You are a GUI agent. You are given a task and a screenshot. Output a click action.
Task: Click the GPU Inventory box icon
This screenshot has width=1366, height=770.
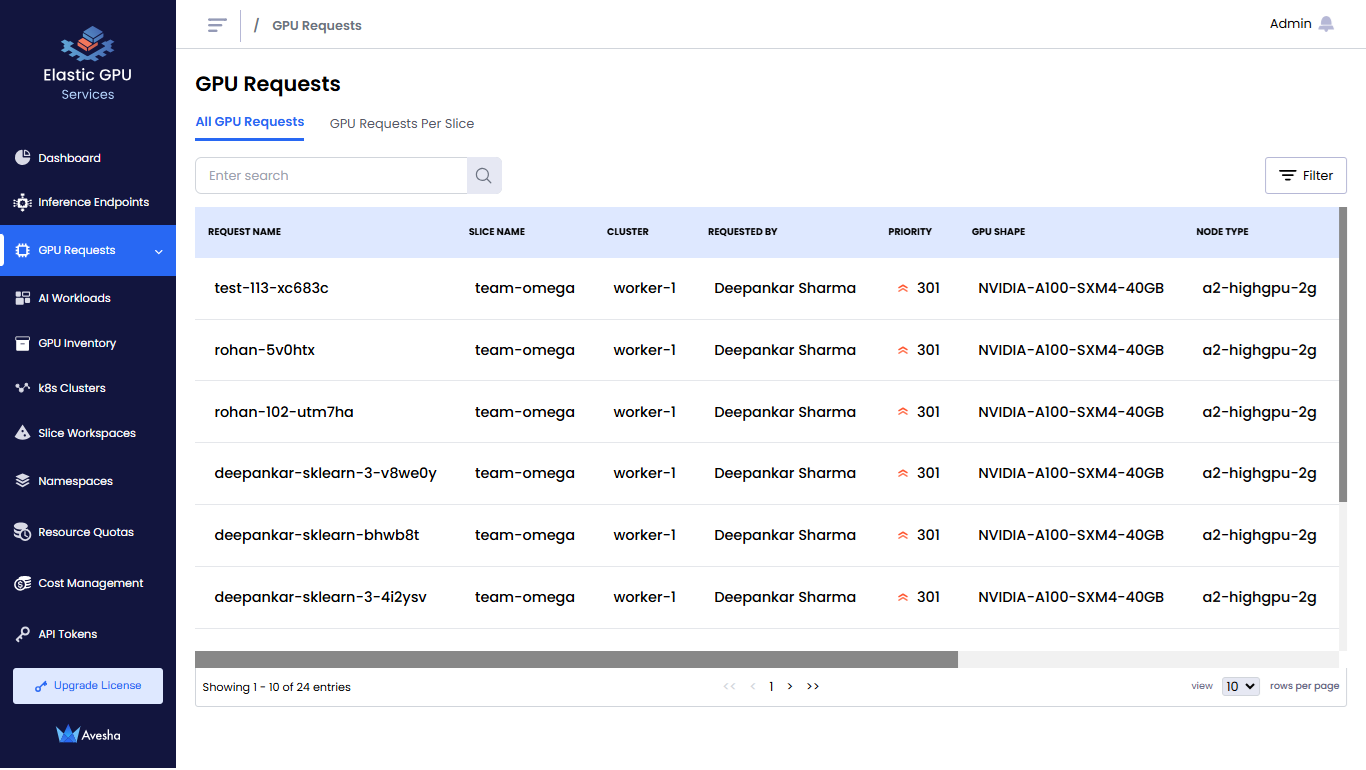tap(23, 343)
